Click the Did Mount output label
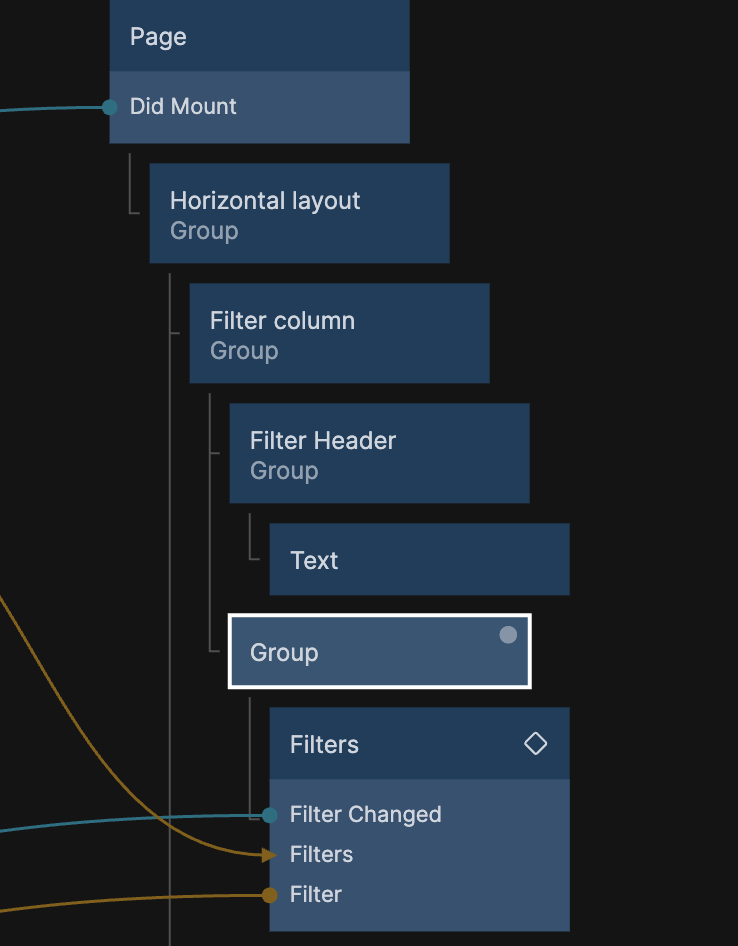 click(x=184, y=107)
